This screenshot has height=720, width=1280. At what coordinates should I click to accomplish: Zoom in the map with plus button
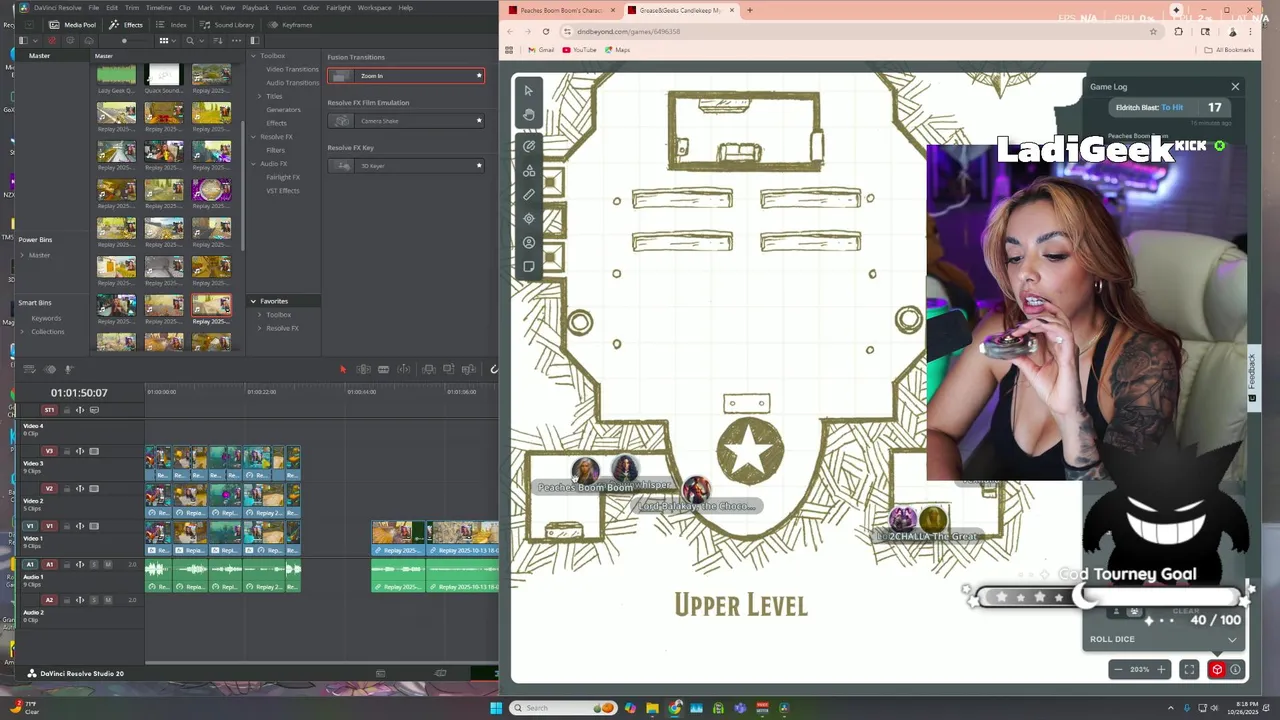coord(1161,670)
